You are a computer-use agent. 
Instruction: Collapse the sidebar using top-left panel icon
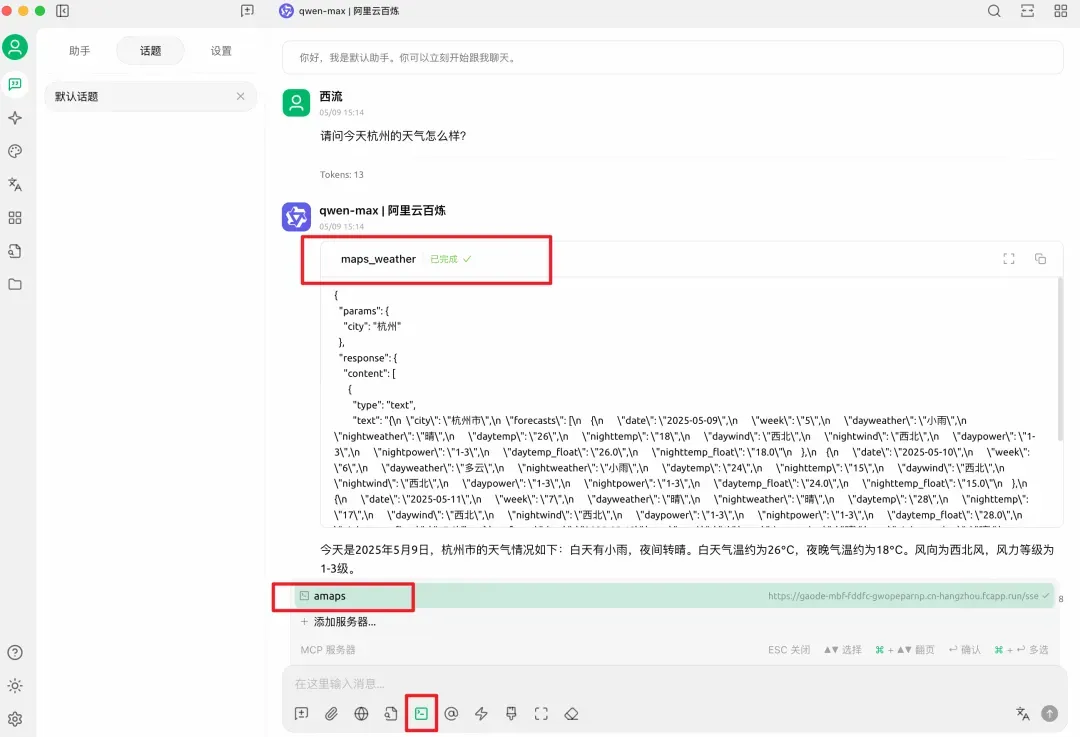63,11
